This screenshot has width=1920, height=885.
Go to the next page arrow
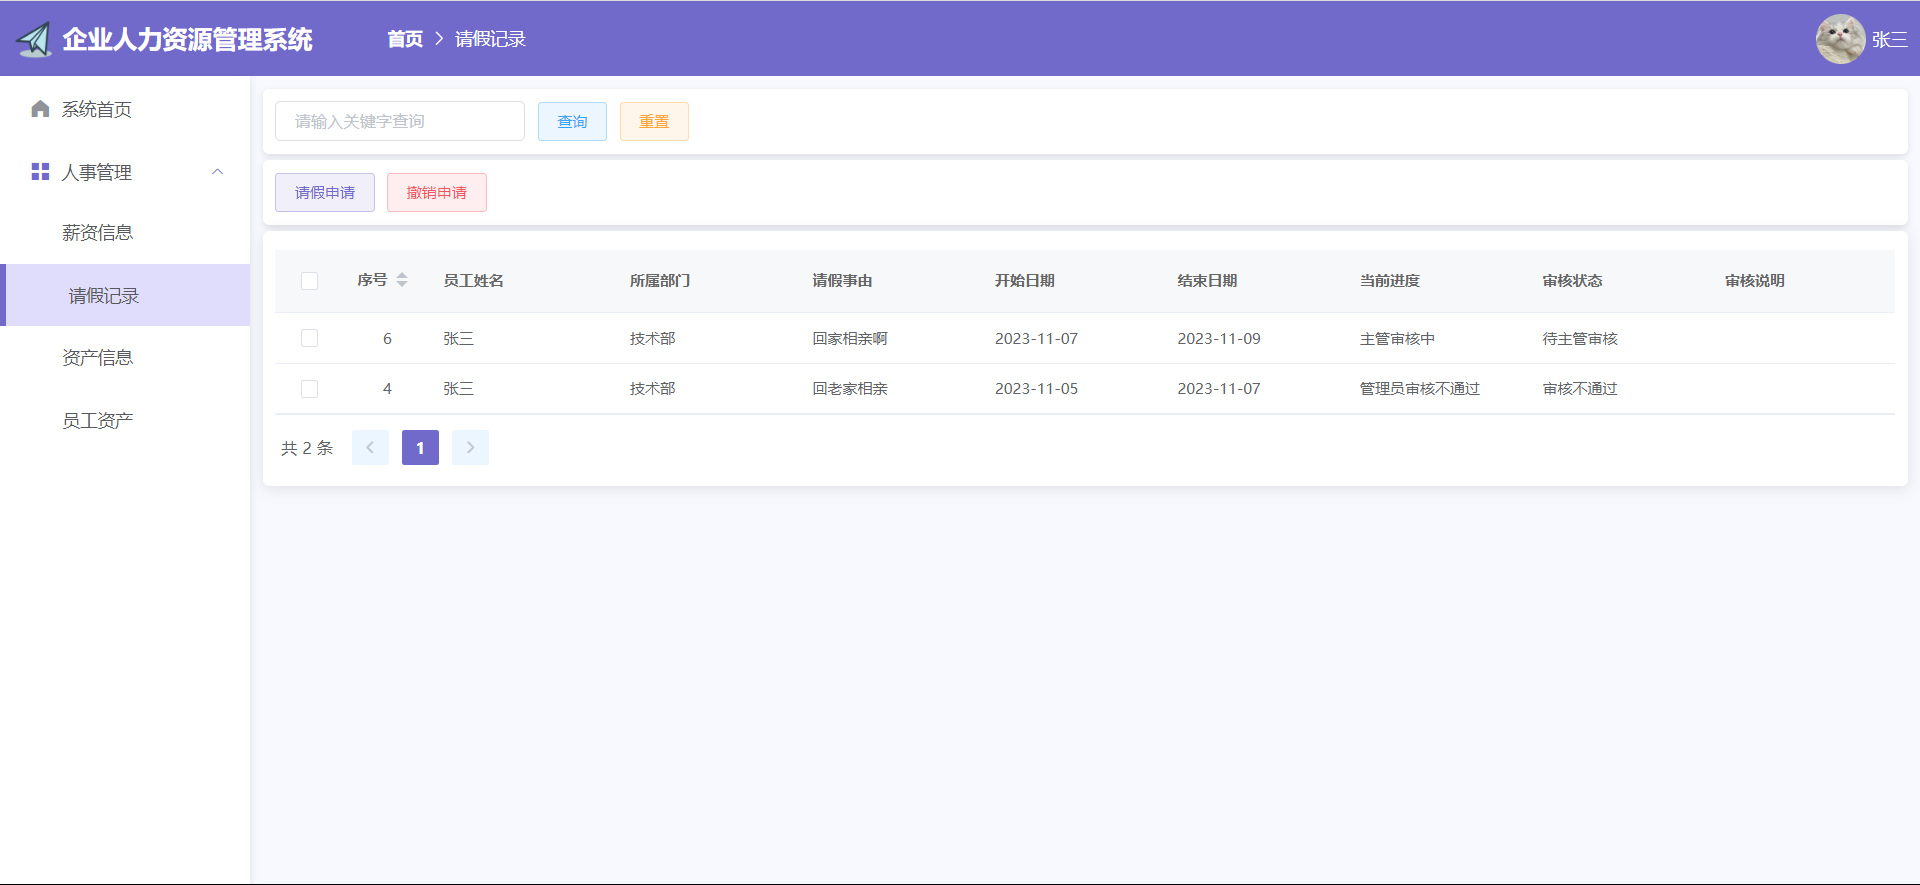[470, 448]
